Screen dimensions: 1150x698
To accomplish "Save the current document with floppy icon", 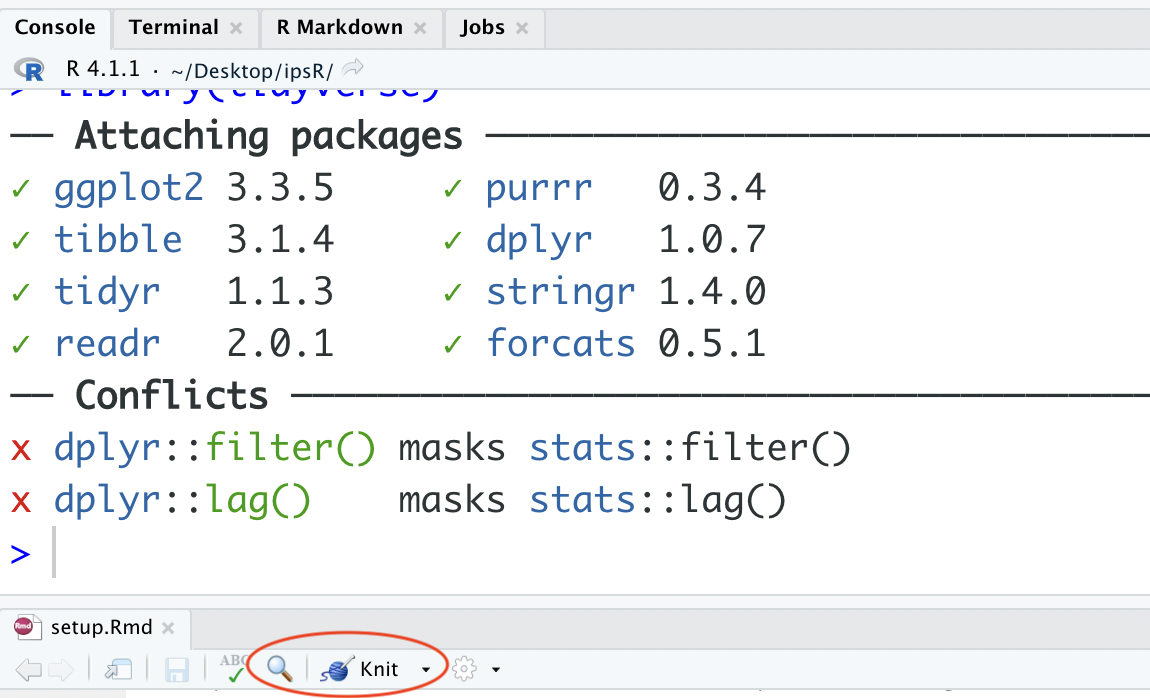I will (x=178, y=669).
